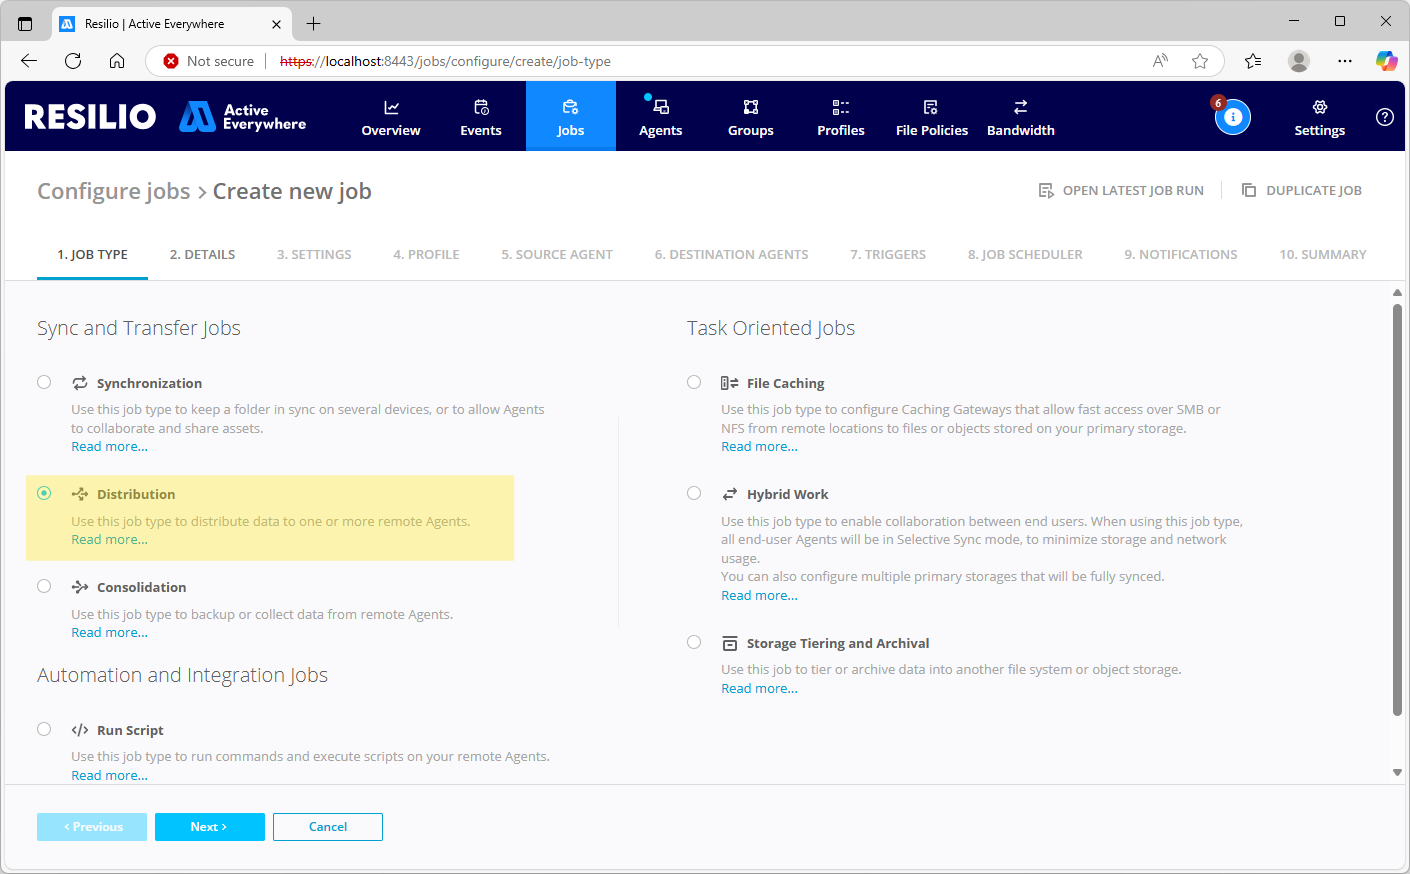The width and height of the screenshot is (1410, 874).
Task: Click the page's vertical scrollbar down arrow
Action: click(x=1397, y=772)
